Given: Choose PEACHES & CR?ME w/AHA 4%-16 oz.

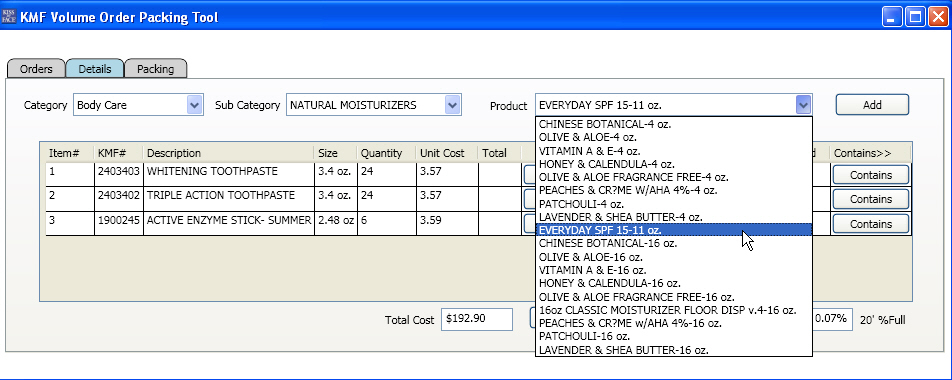Looking at the screenshot, I should pos(673,324).
